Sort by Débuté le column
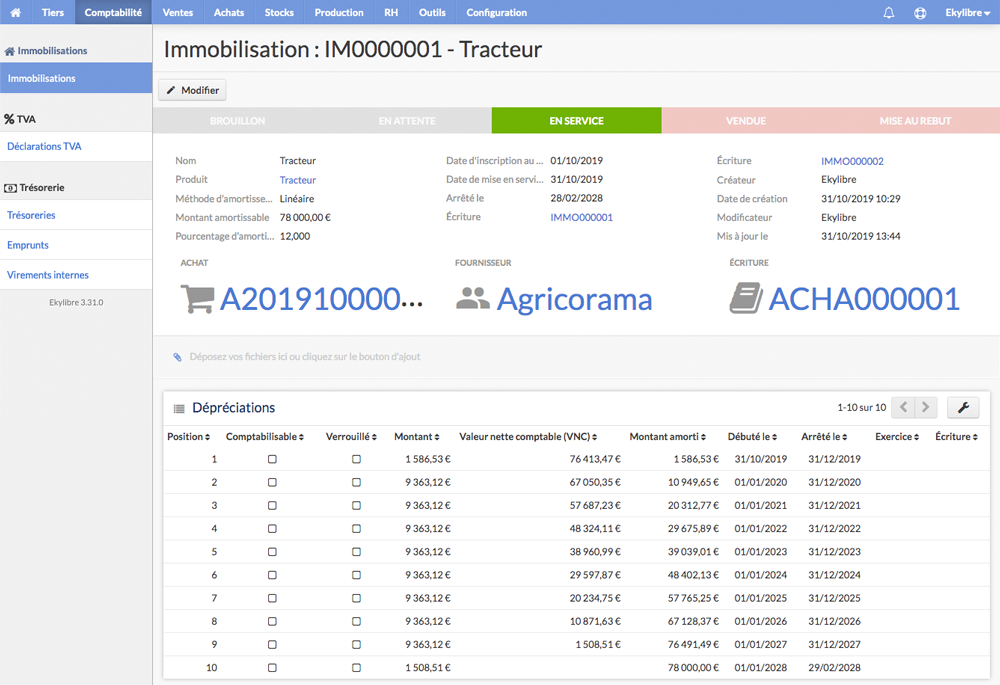The width and height of the screenshot is (1000, 685). coord(753,437)
